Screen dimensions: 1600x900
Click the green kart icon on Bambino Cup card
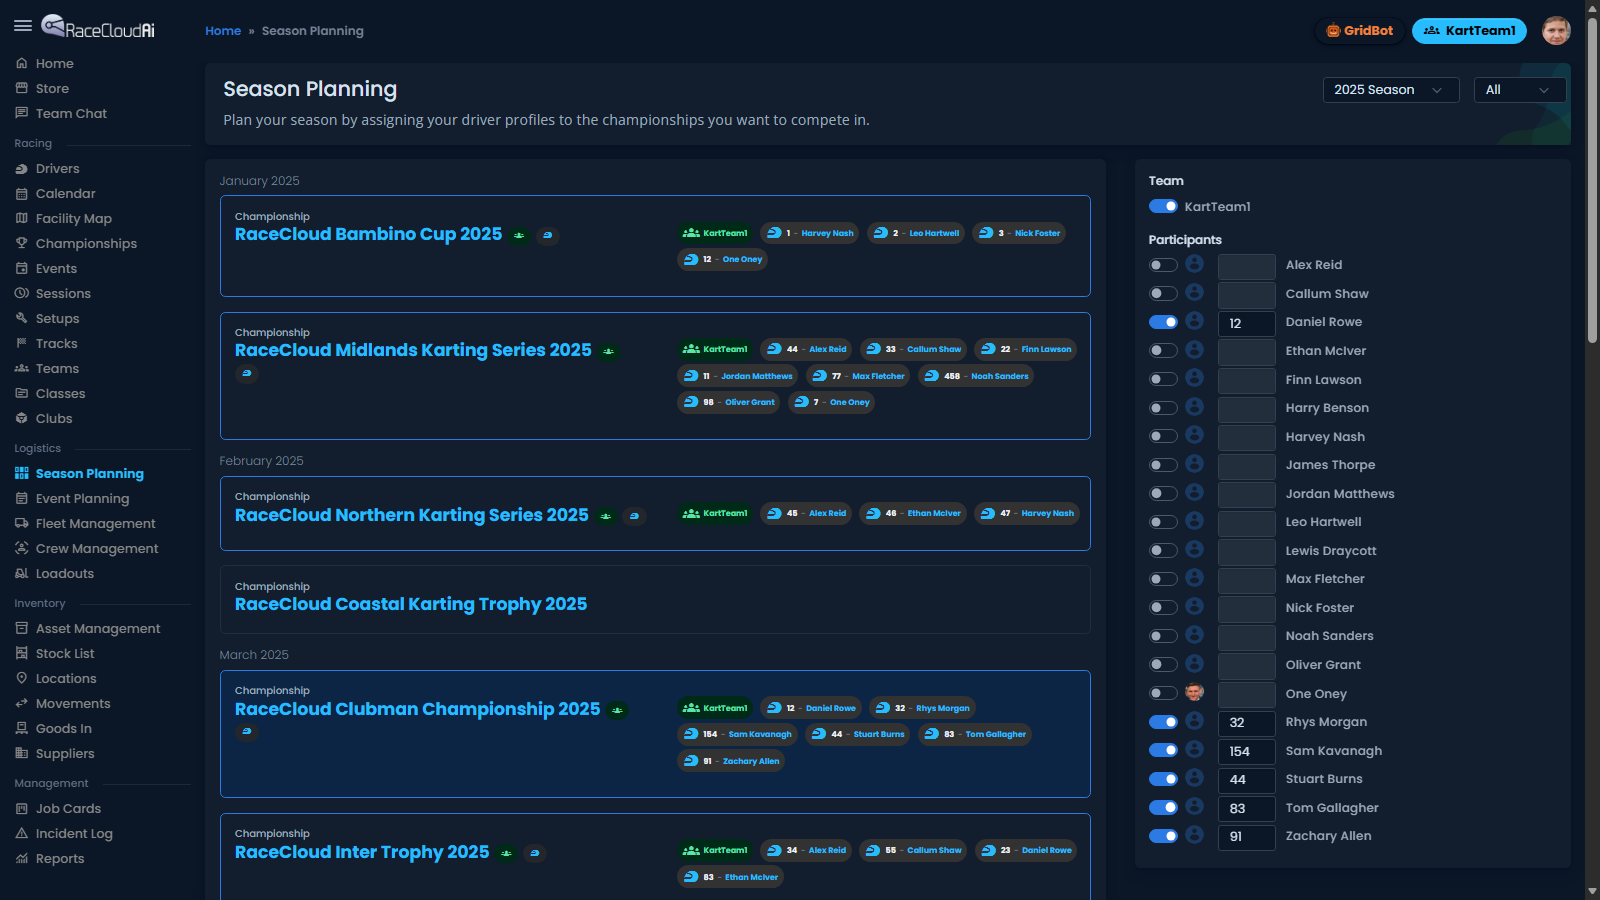[518, 235]
